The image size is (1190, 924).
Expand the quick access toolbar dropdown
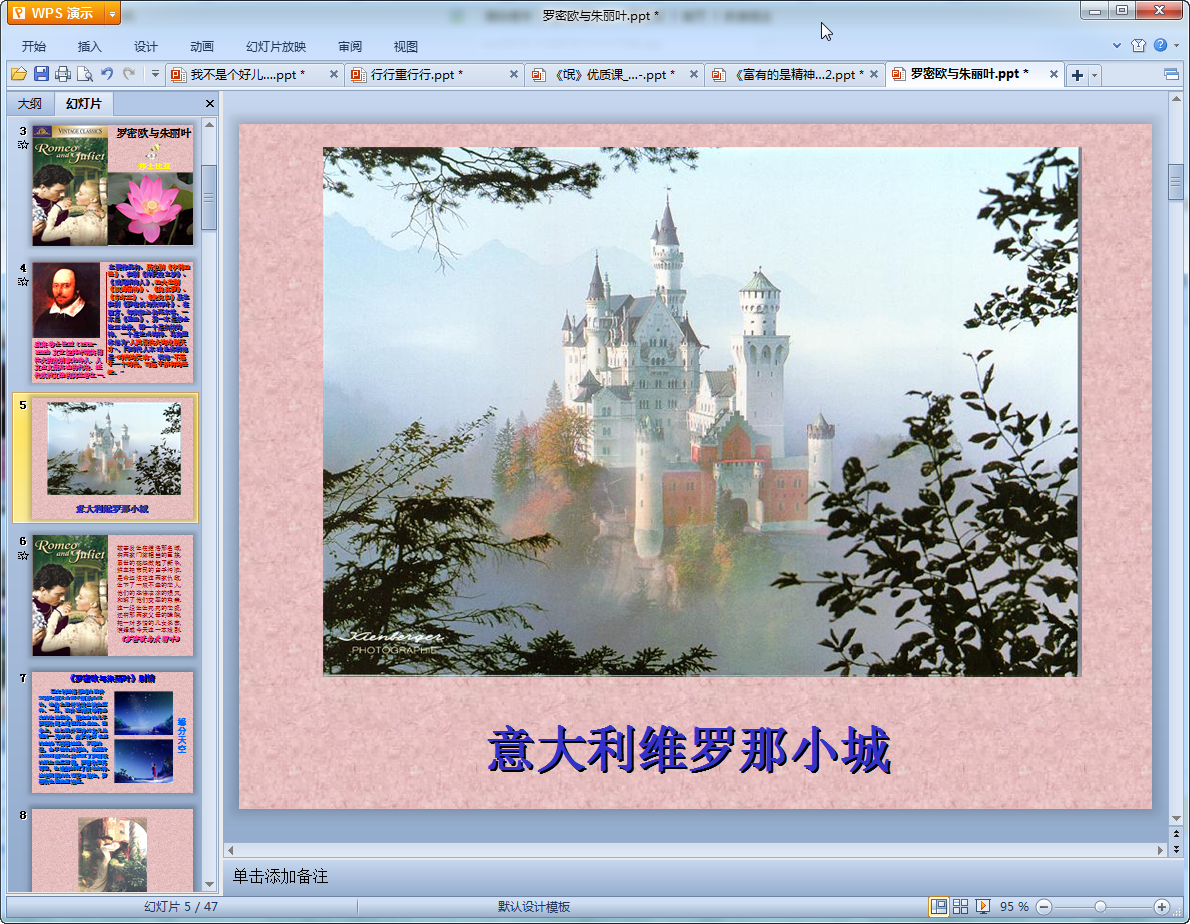point(155,74)
